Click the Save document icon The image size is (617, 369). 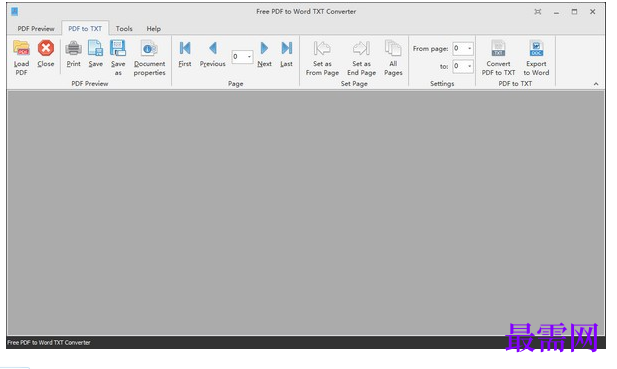tap(96, 48)
